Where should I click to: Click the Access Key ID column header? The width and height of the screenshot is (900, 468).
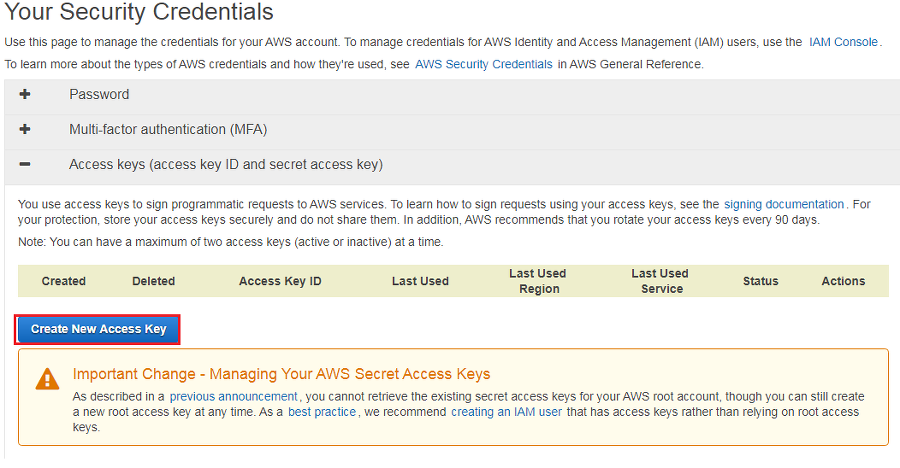[x=280, y=281]
